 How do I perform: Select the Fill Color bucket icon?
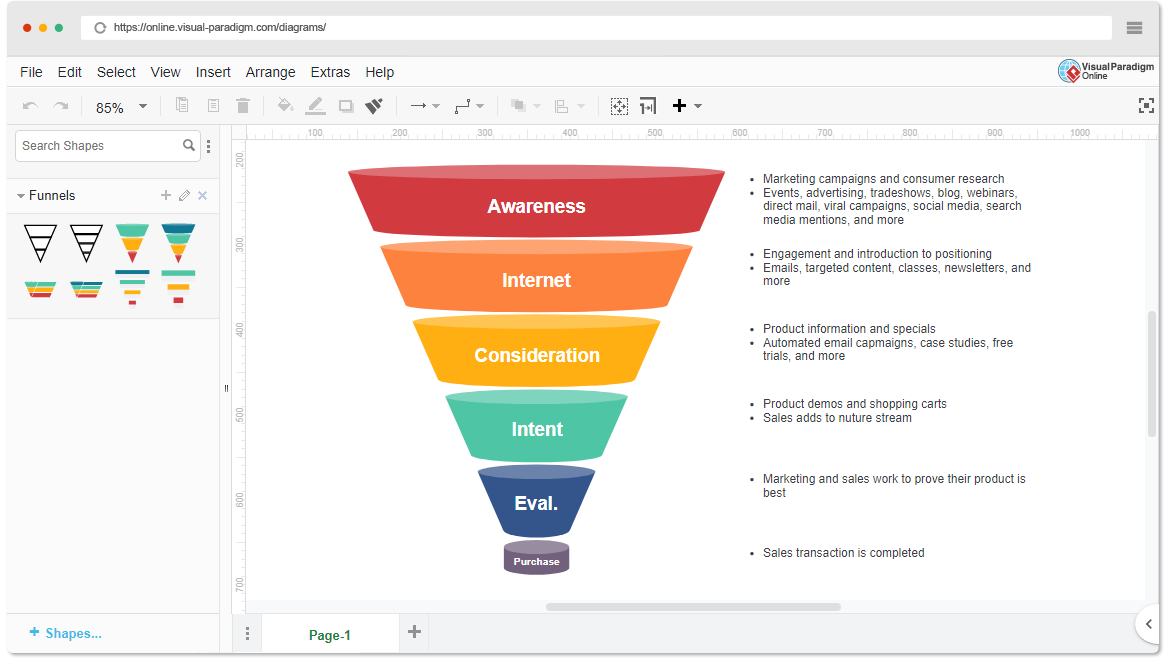tap(285, 105)
